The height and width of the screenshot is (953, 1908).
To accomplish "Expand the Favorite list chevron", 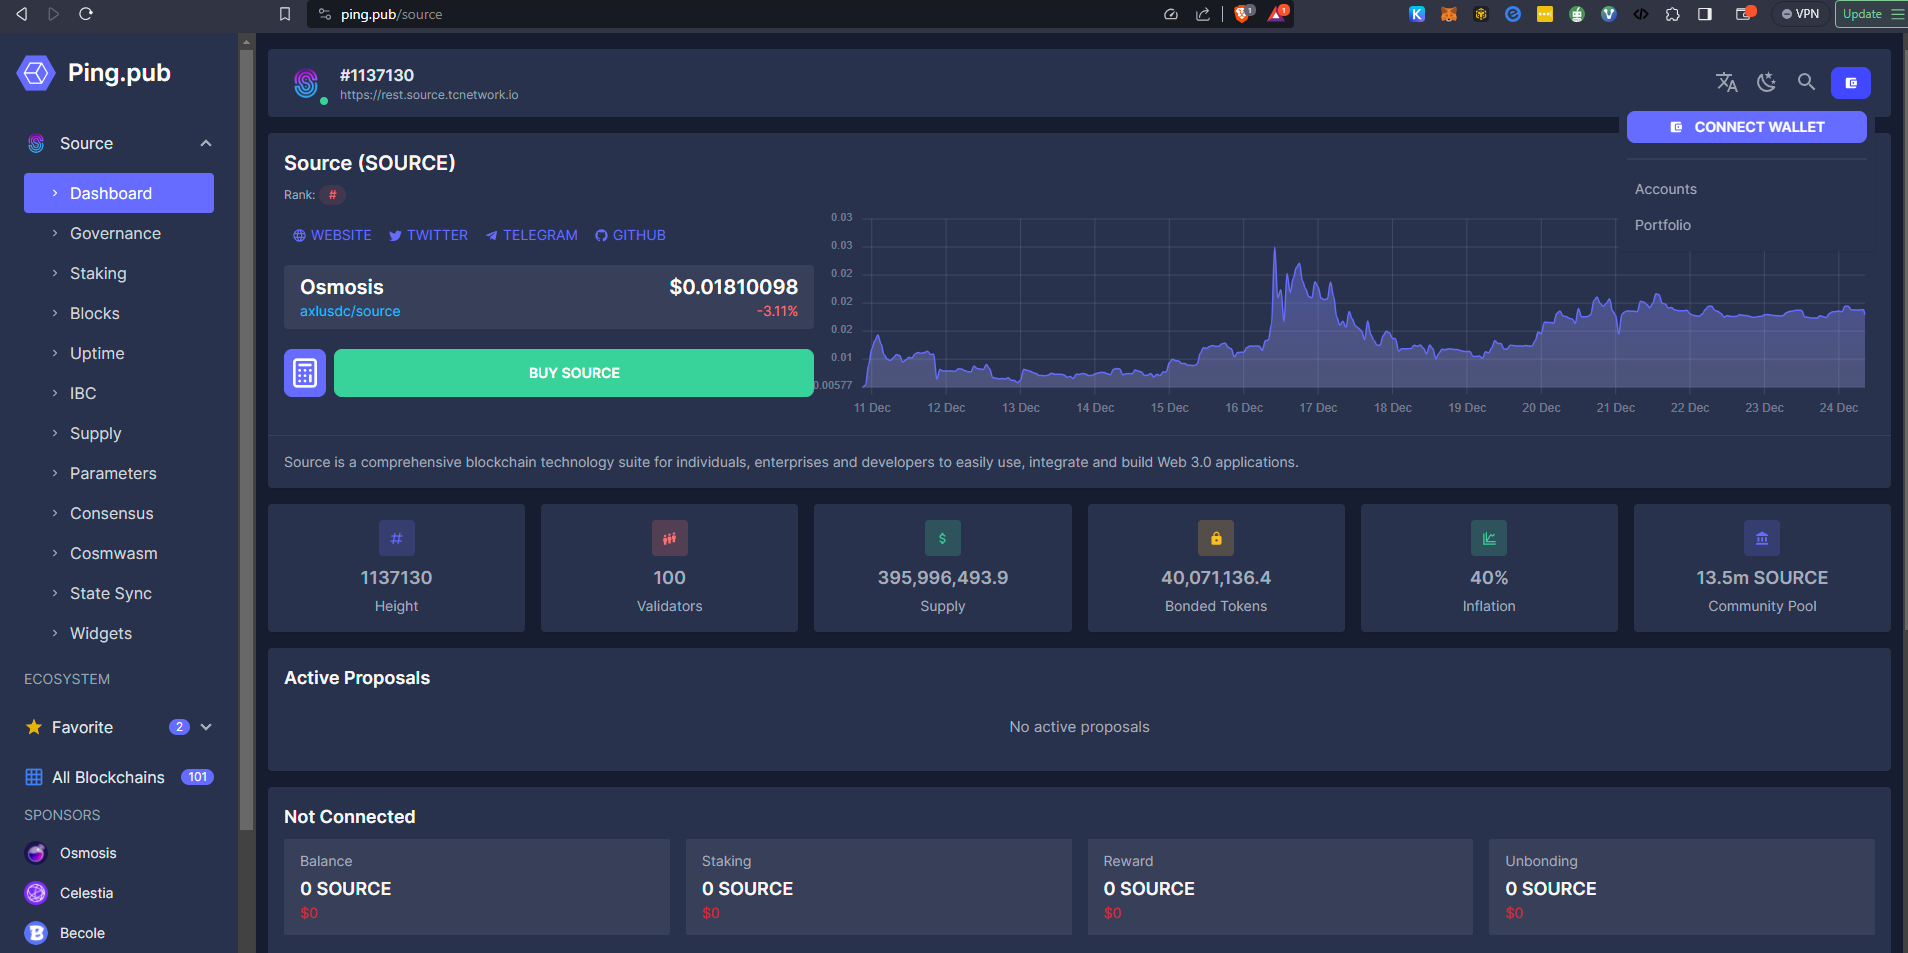I will [x=206, y=727].
